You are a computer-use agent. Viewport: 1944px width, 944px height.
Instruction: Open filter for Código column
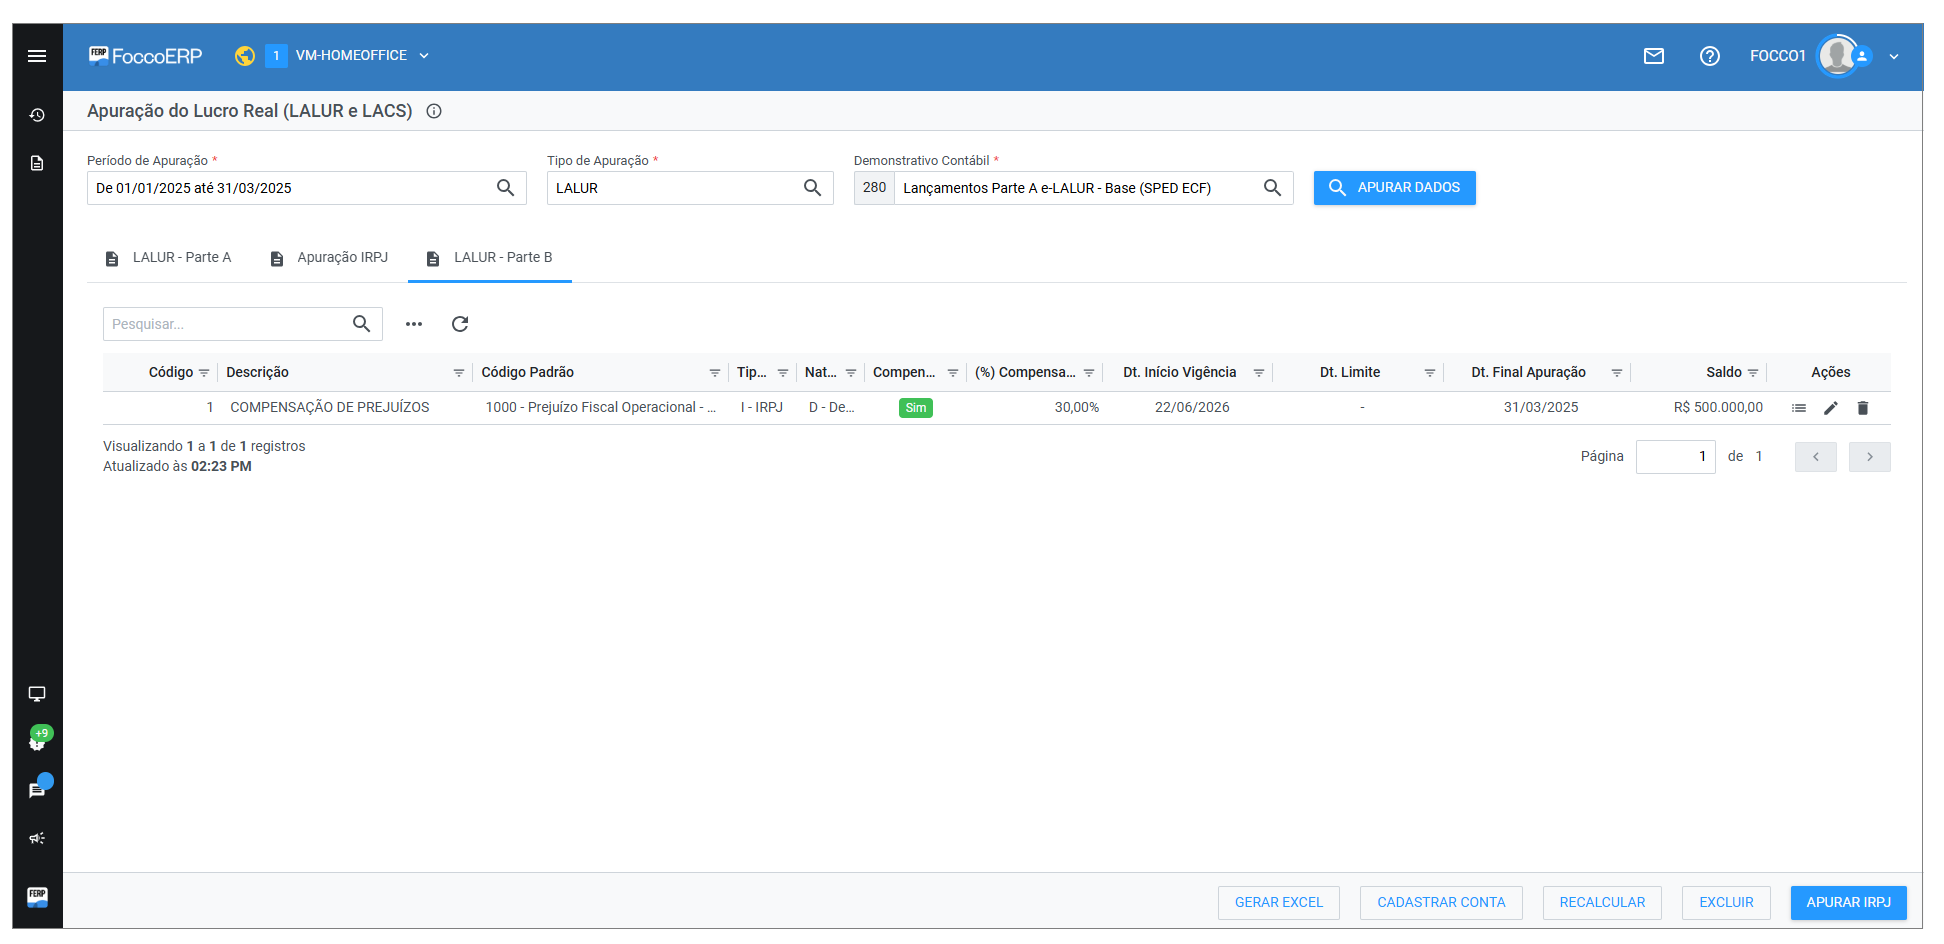click(x=204, y=373)
